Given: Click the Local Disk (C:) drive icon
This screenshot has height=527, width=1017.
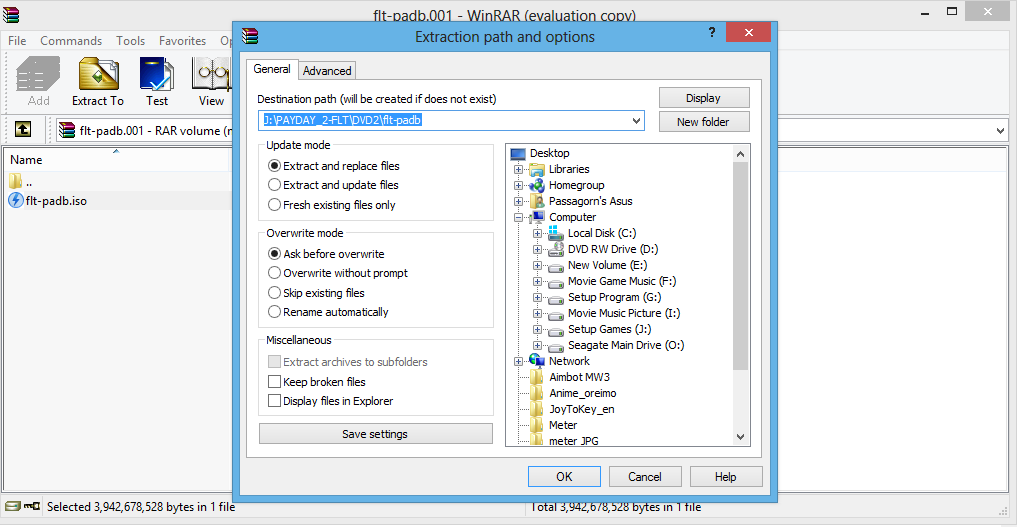Looking at the screenshot, I should (556, 233).
